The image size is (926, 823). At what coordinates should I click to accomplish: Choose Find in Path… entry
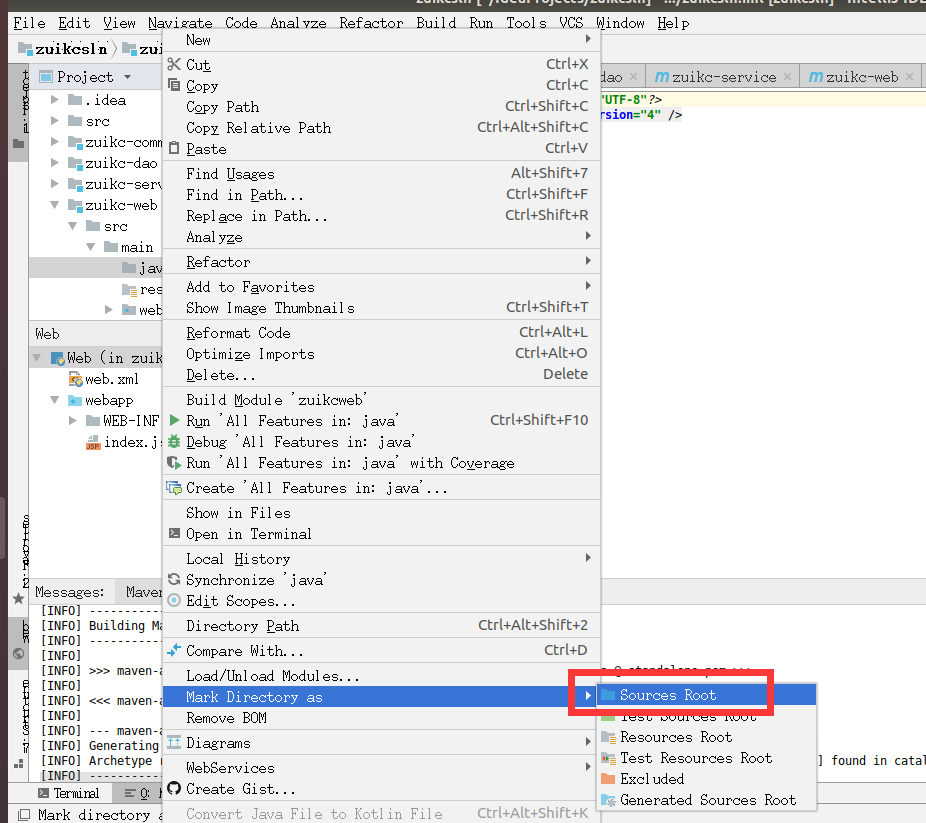382,195
